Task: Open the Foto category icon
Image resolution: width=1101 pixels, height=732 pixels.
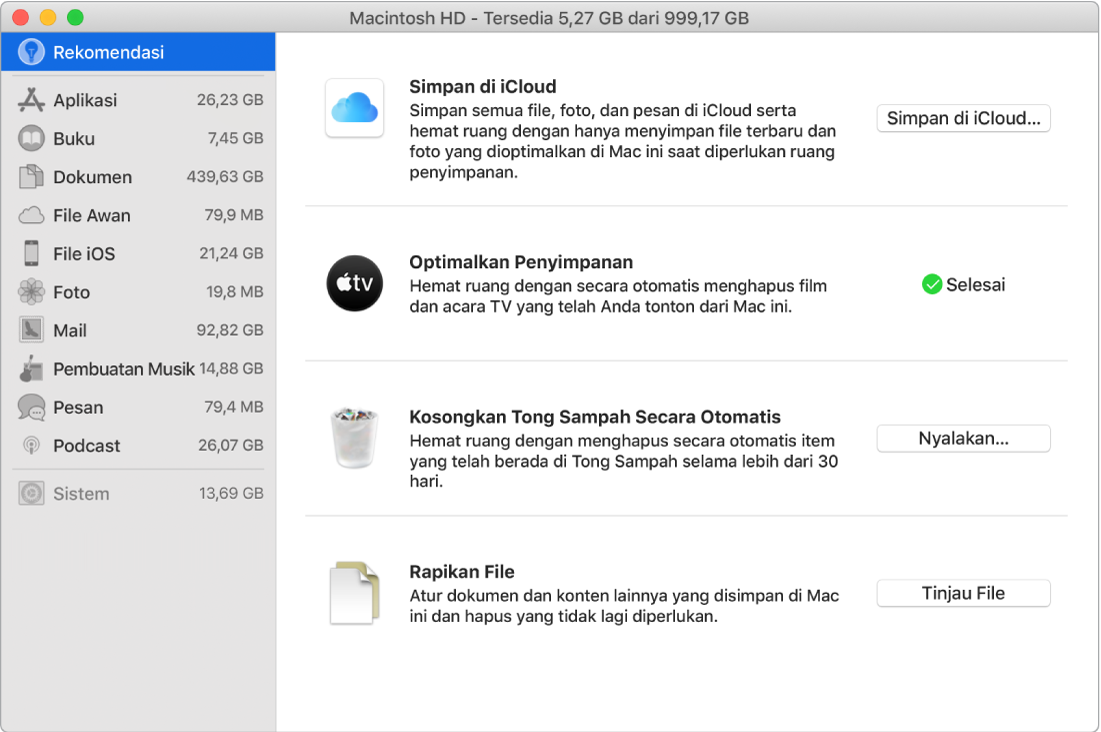Action: 32,292
